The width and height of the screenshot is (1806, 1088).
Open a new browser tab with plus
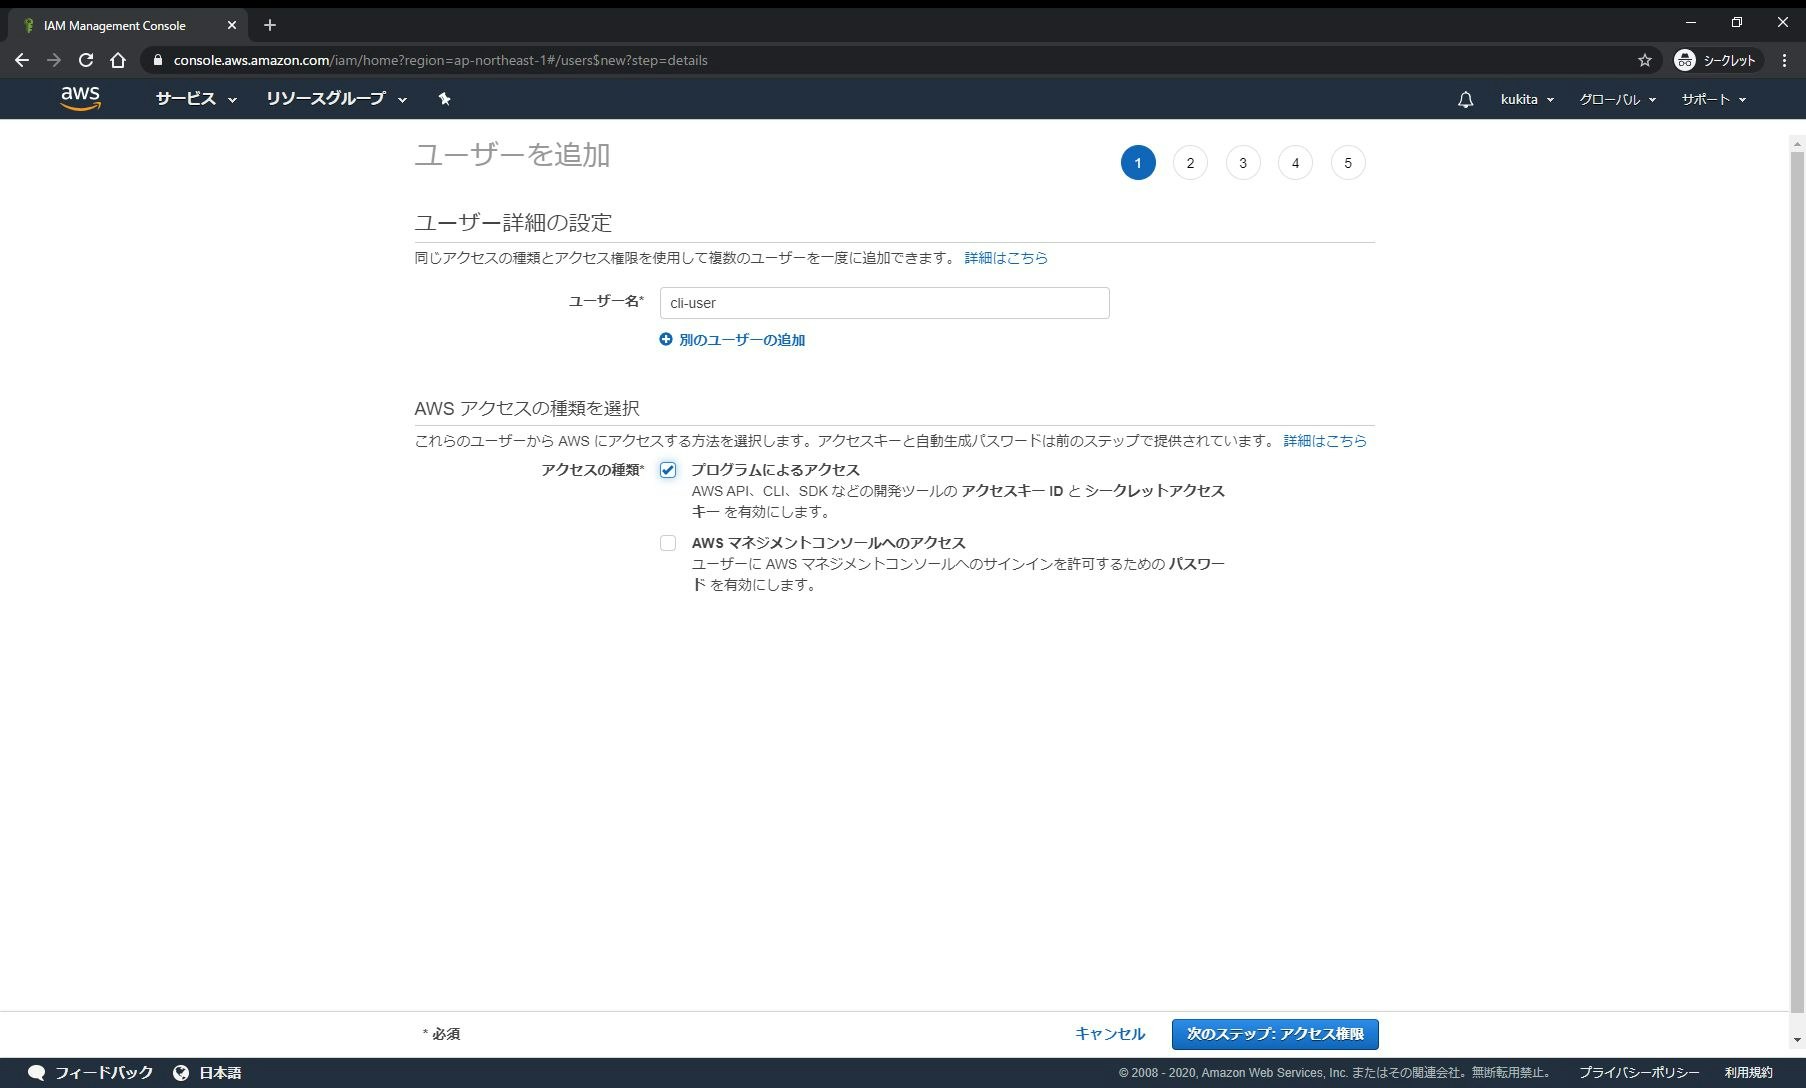pyautogui.click(x=270, y=25)
